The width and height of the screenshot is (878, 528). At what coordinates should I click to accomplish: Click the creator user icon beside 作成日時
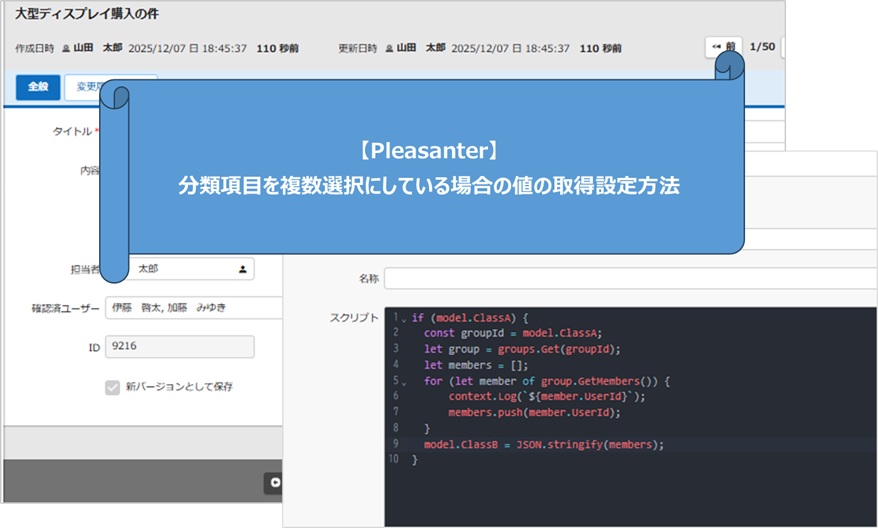pyautogui.click(x=66, y=48)
